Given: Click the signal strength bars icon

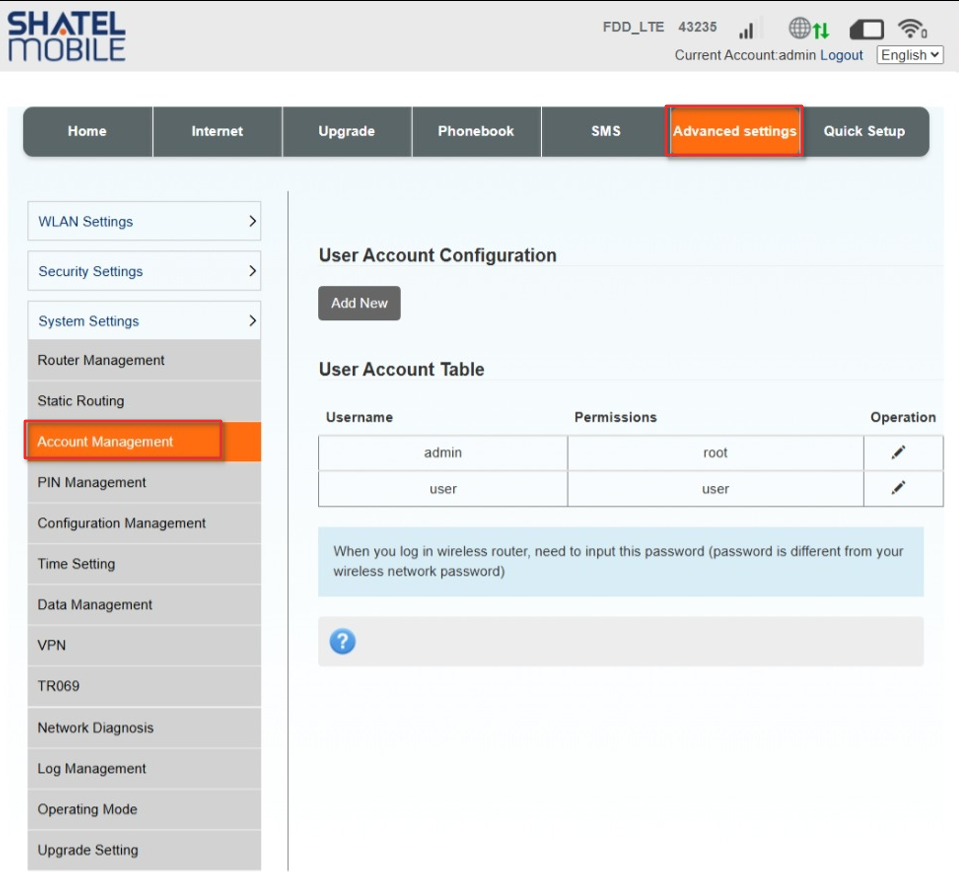Looking at the screenshot, I should pos(747,29).
